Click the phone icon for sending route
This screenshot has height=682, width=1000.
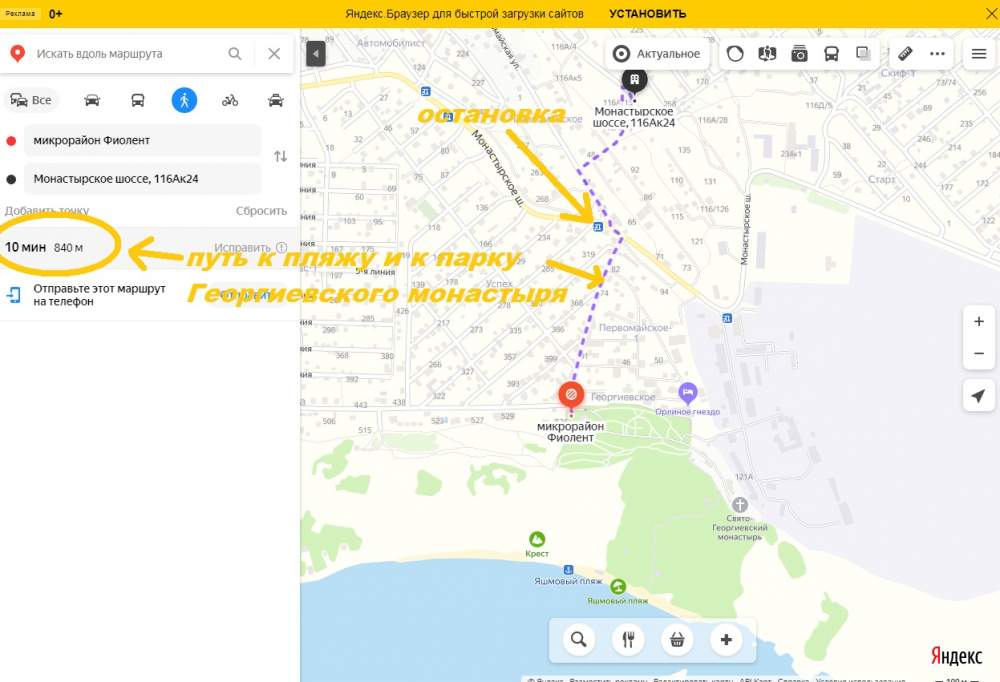pyautogui.click(x=13, y=295)
